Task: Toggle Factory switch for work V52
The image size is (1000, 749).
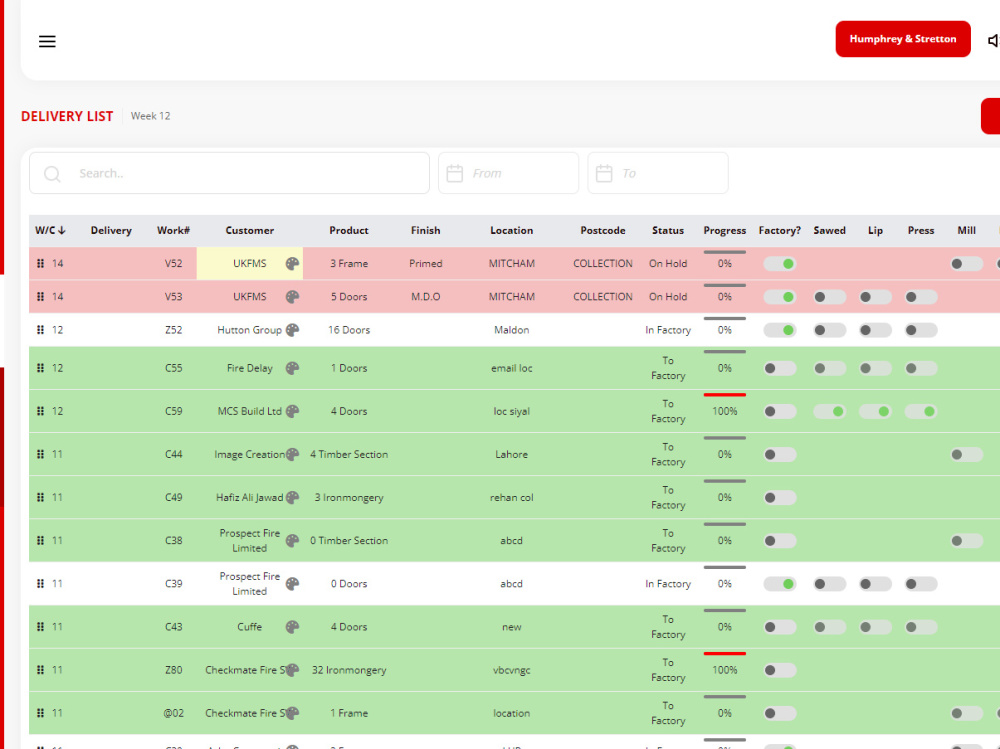Action: pos(779,263)
